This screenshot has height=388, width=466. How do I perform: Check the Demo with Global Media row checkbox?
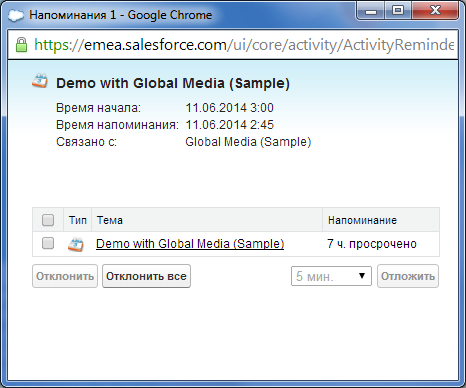(48, 243)
